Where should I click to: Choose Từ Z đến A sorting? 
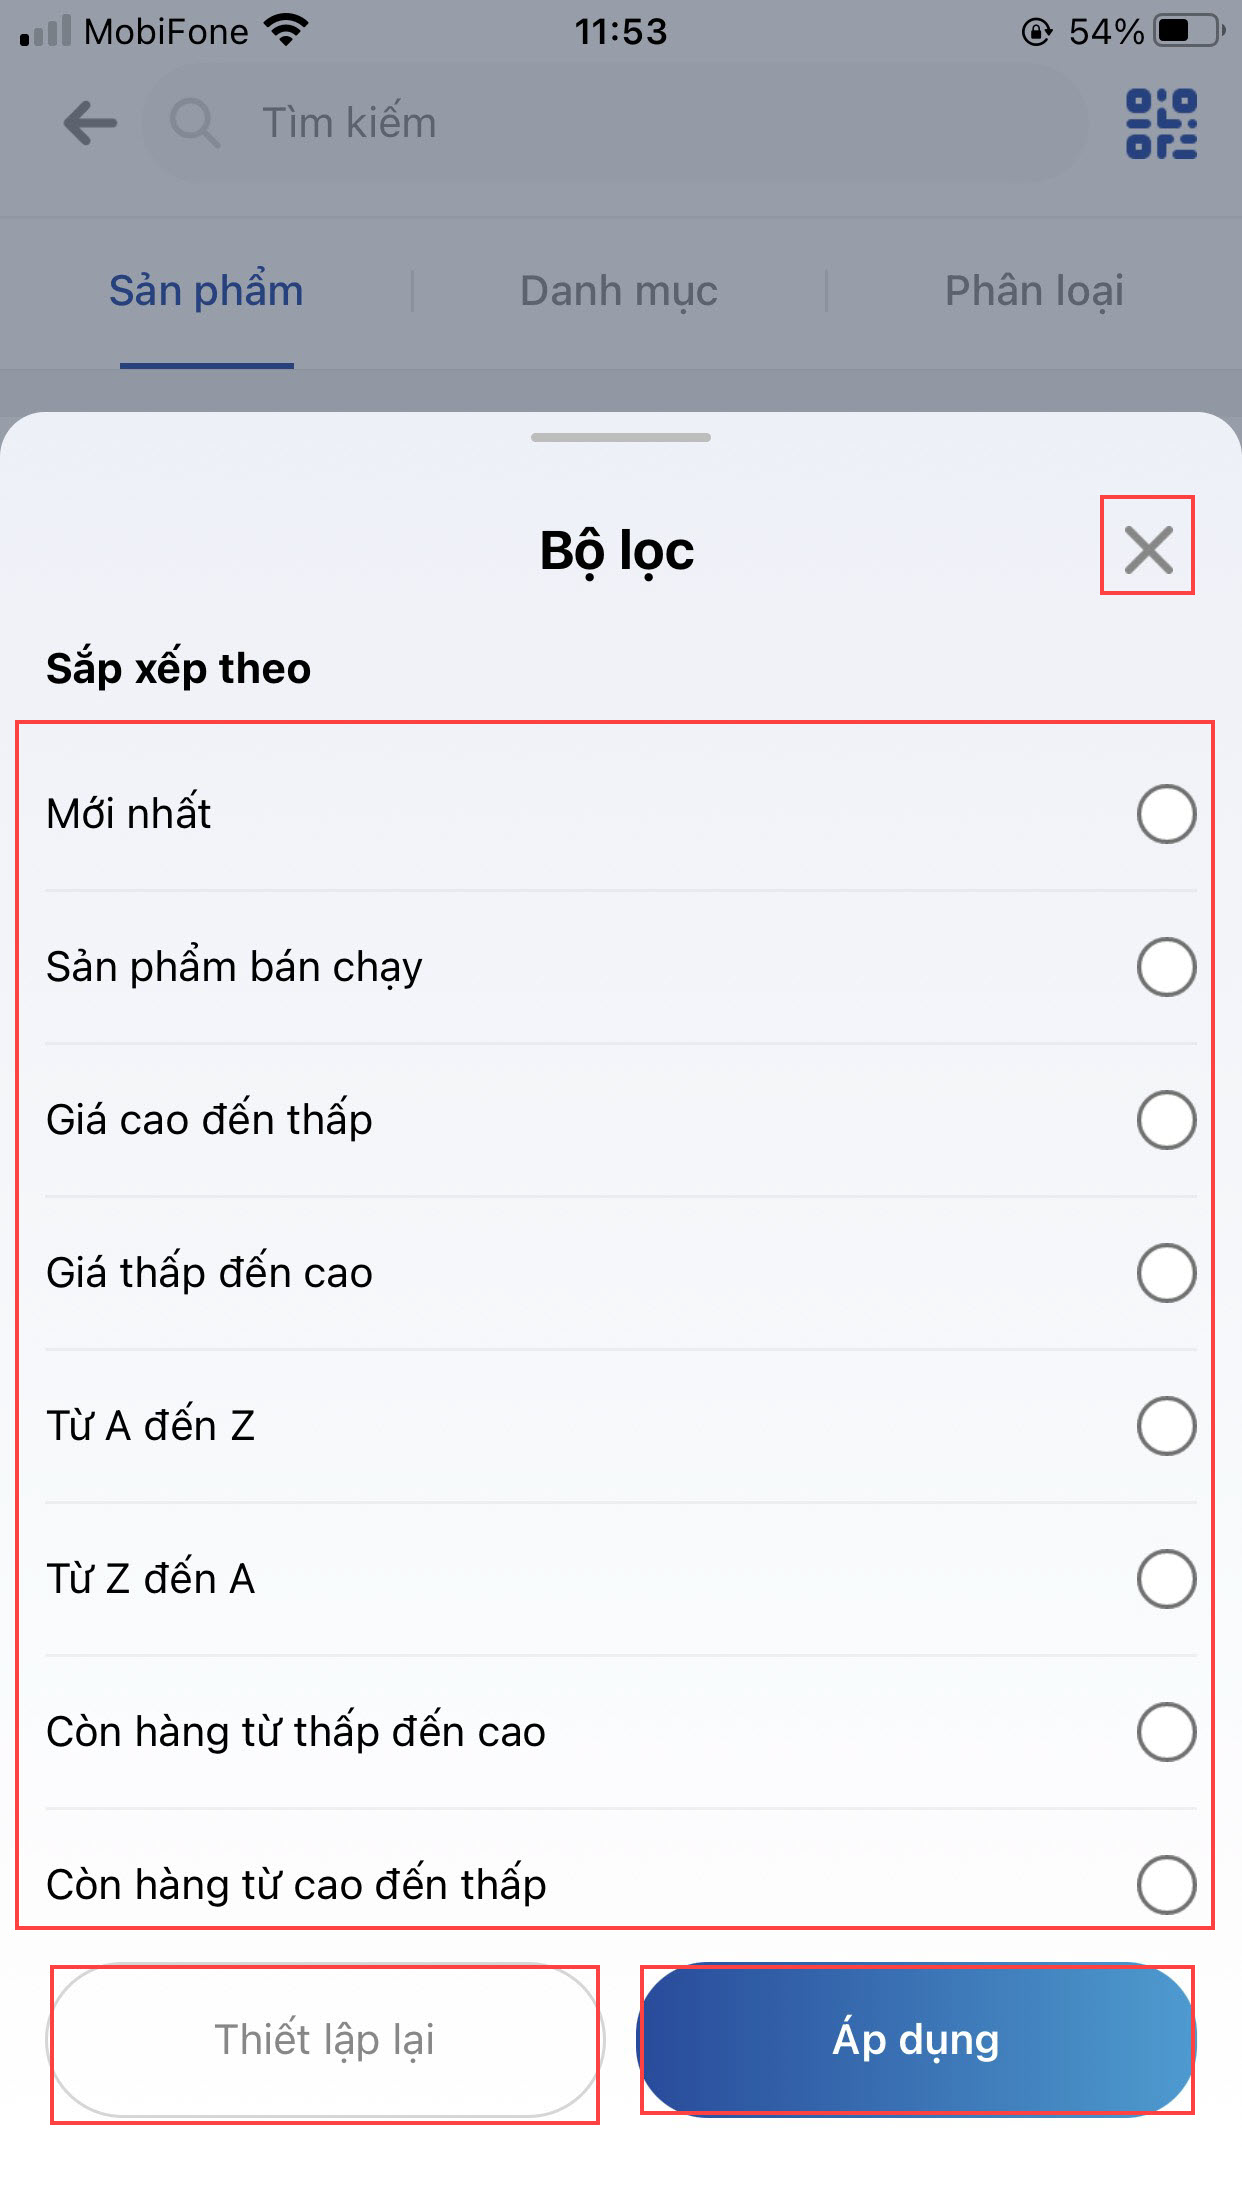[x=1166, y=1579]
